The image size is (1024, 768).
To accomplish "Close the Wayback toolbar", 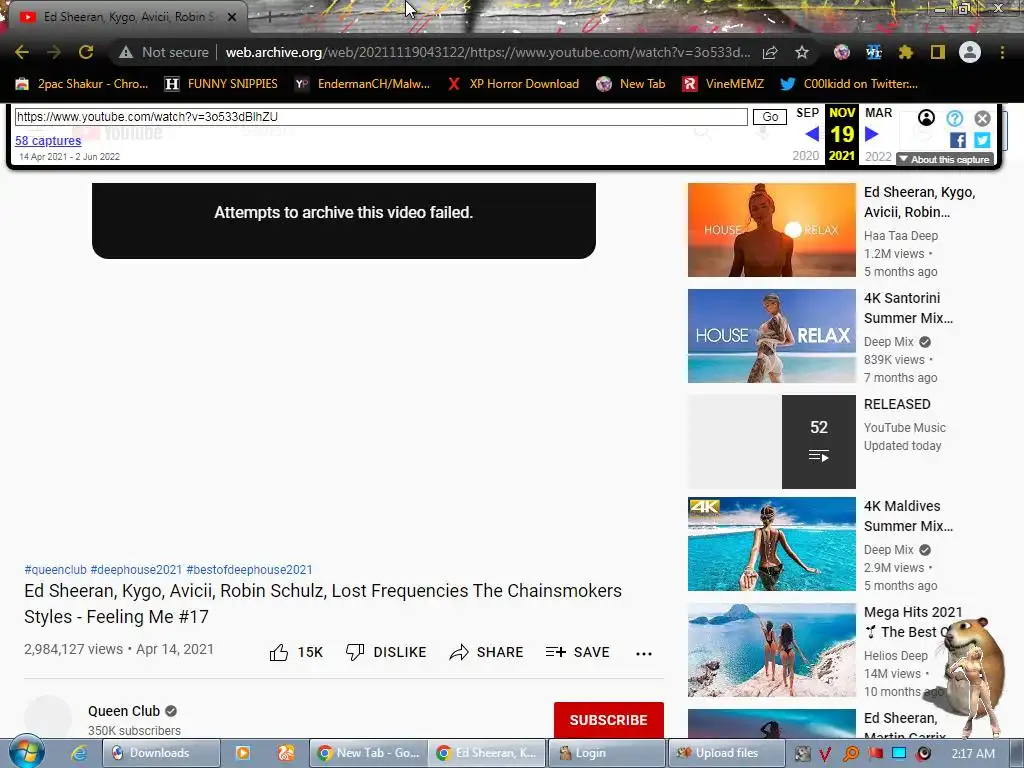I will click(982, 118).
